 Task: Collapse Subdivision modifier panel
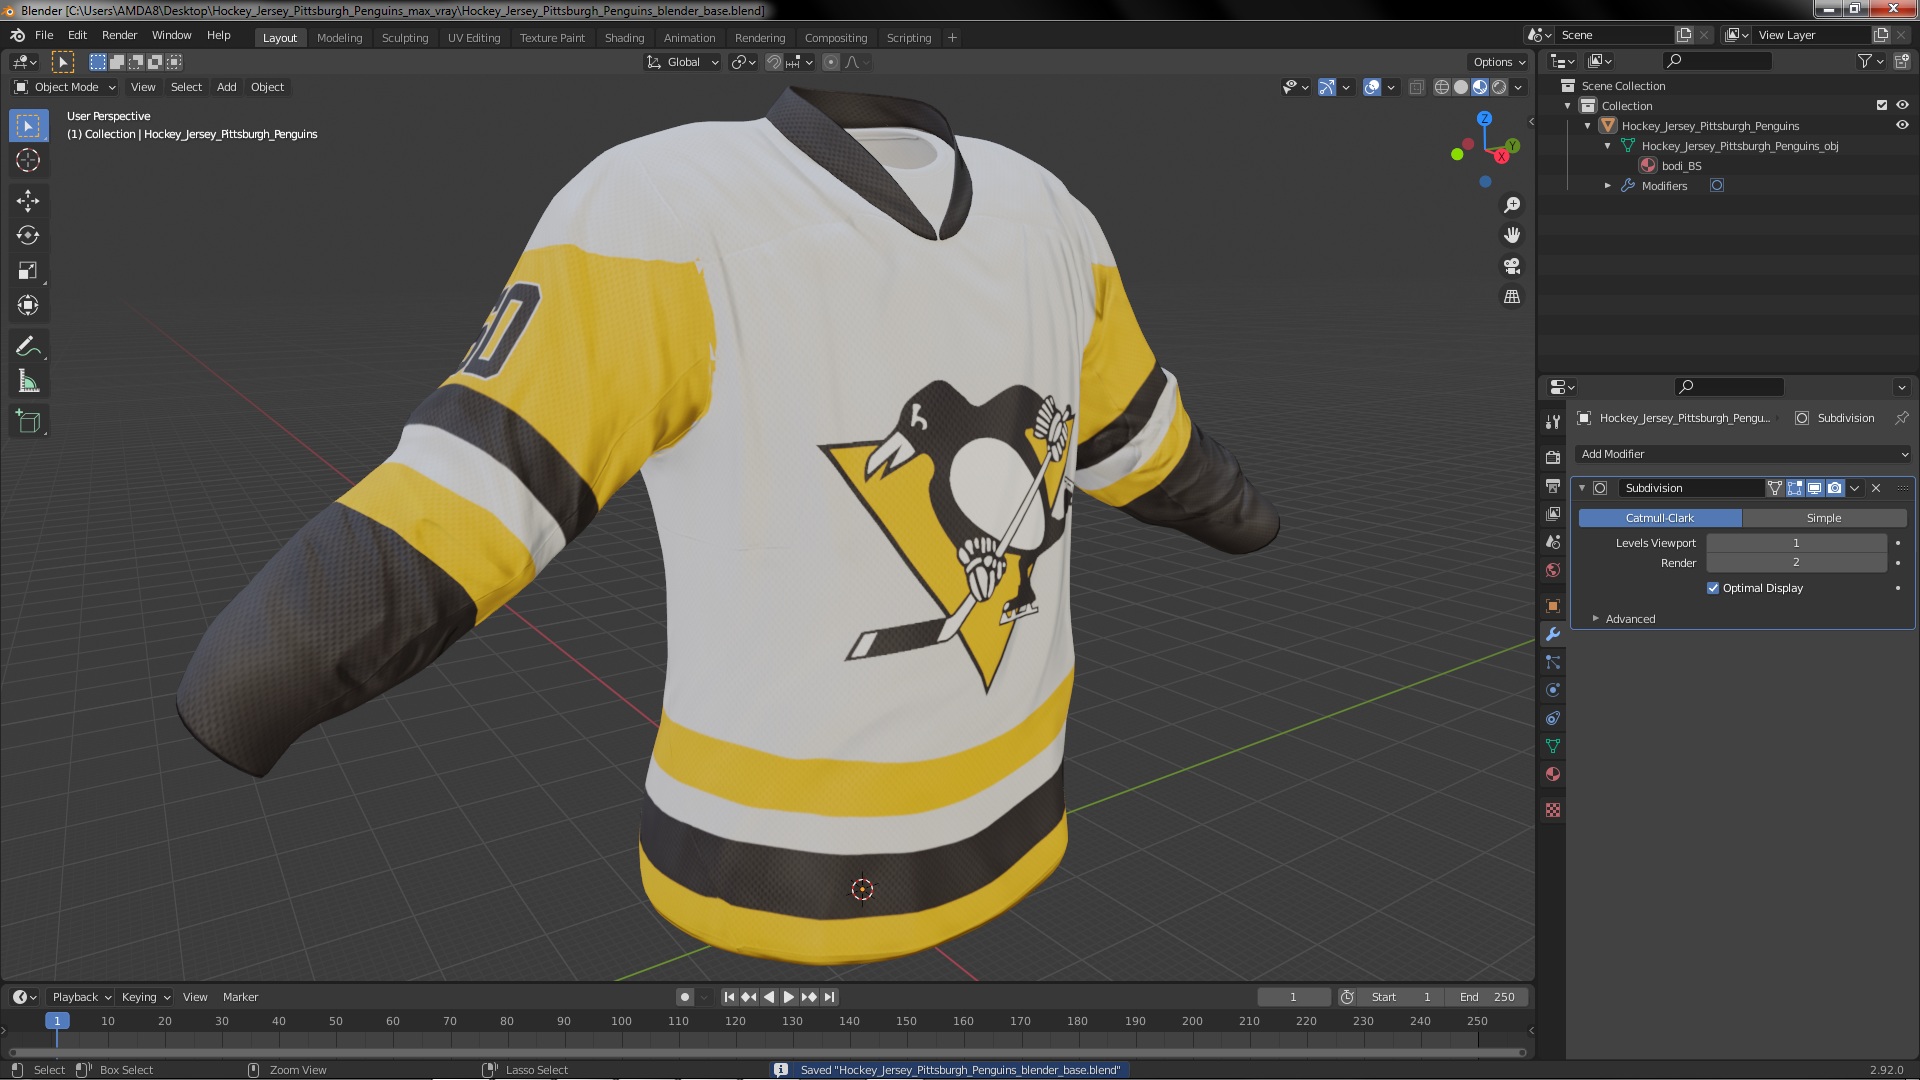1582,488
